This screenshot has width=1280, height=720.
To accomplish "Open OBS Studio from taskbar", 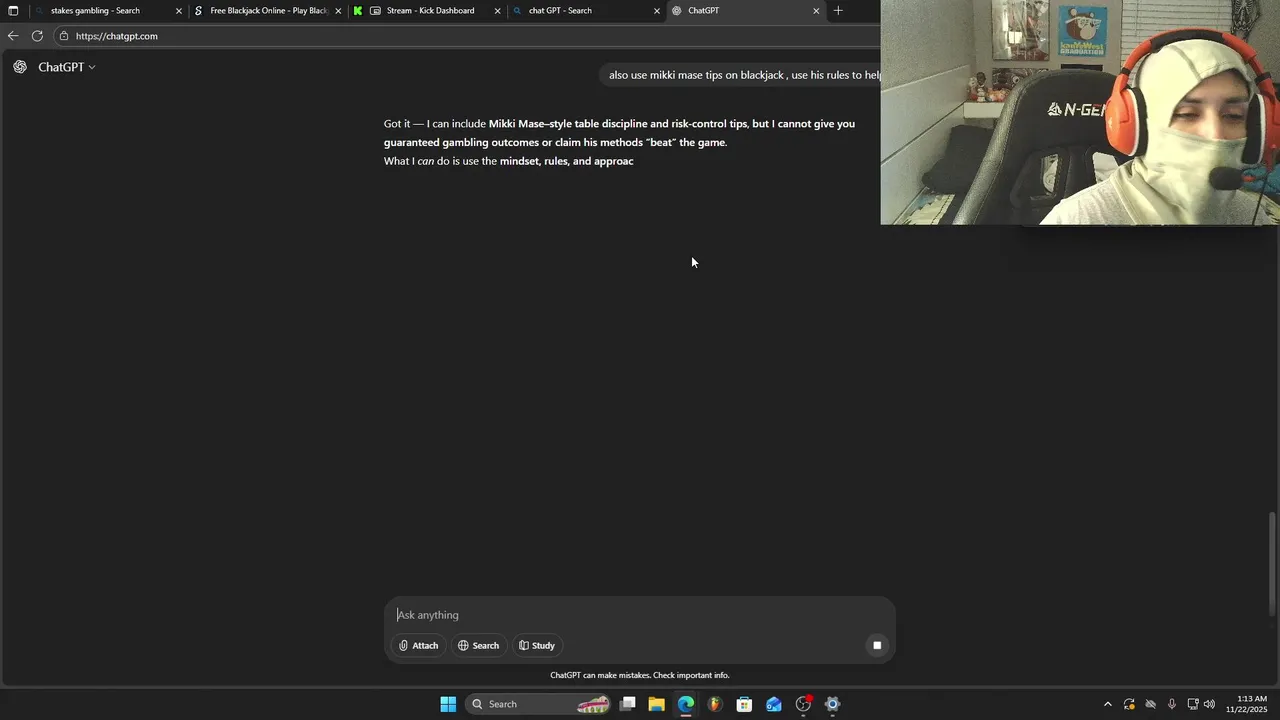I will pyautogui.click(x=803, y=704).
